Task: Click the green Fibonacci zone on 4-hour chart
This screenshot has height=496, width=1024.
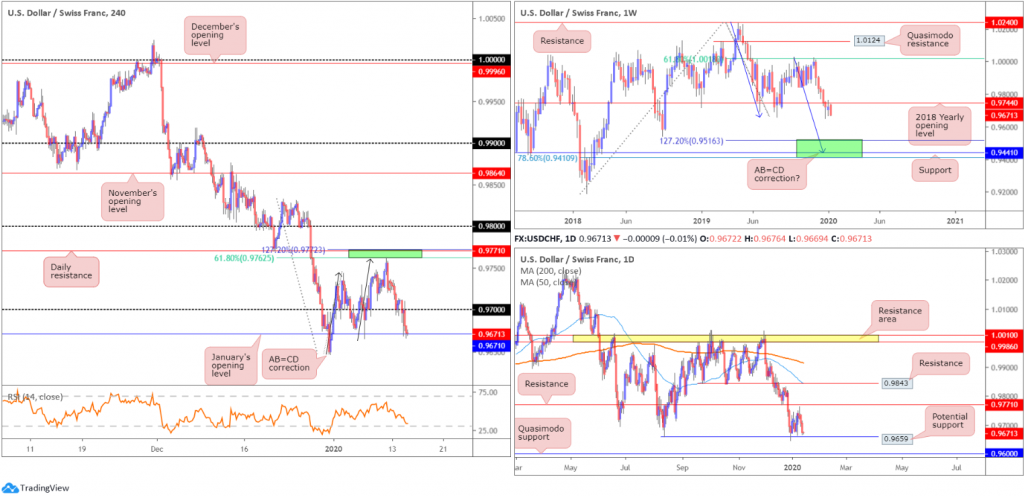Action: click(x=385, y=254)
